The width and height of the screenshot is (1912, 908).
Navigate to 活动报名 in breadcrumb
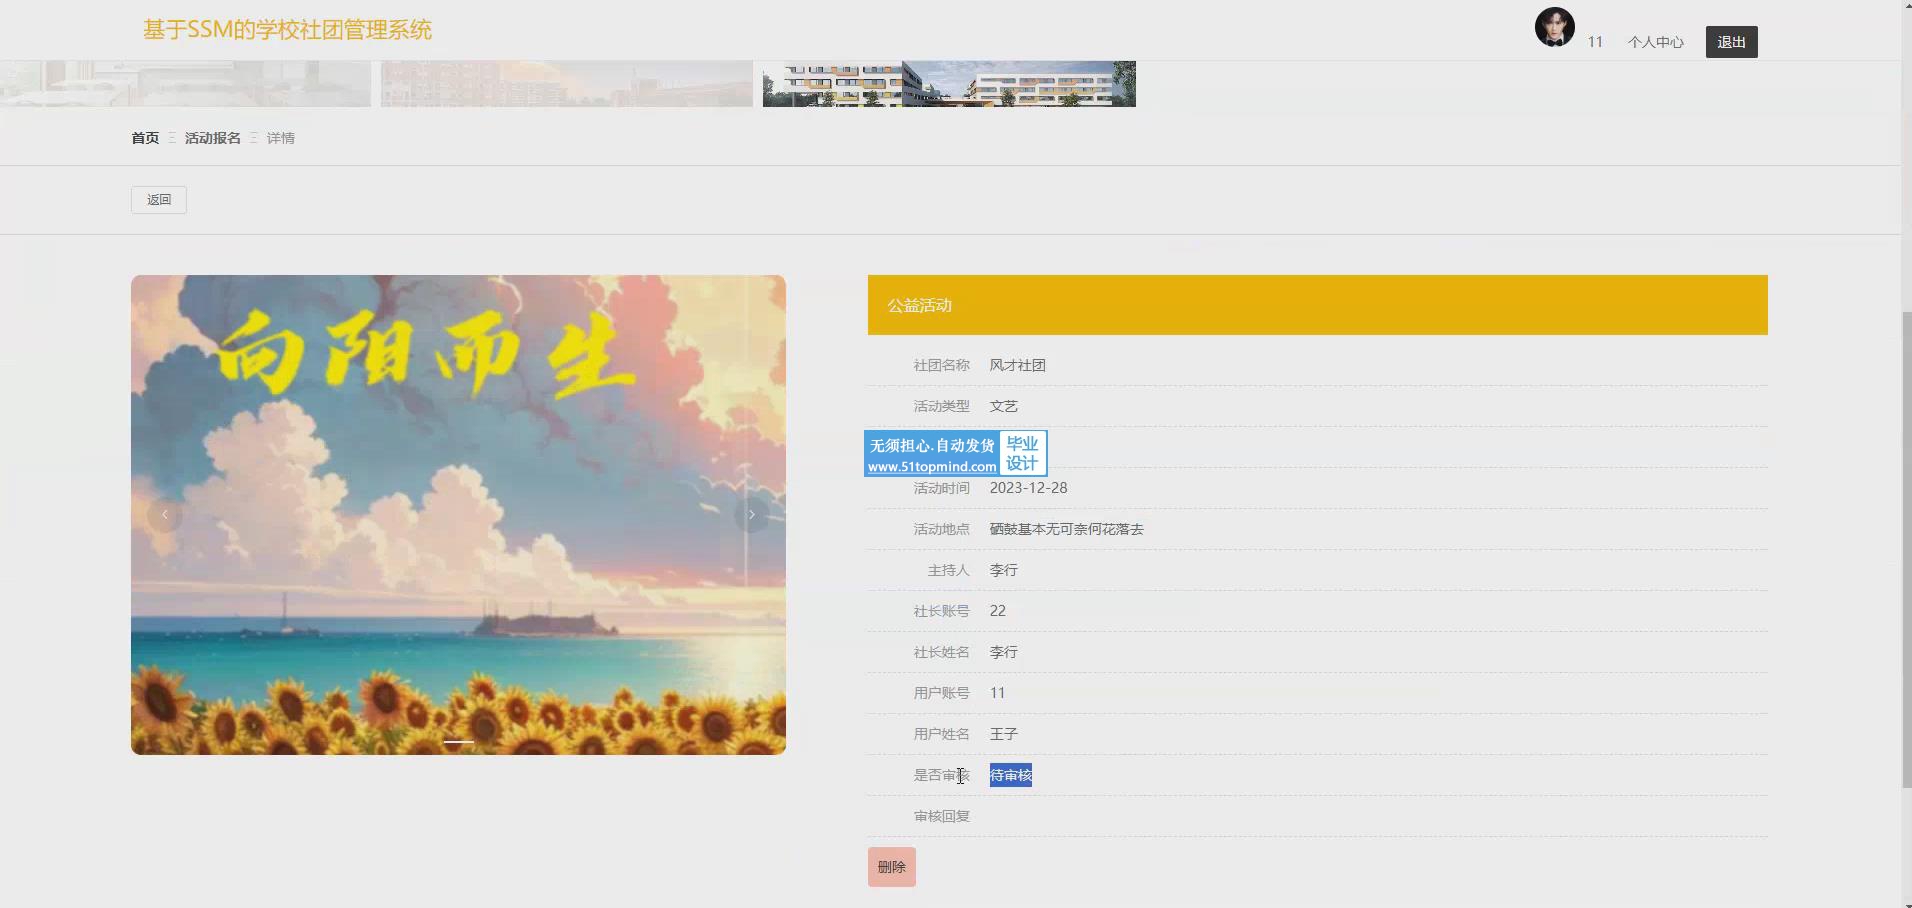point(212,138)
